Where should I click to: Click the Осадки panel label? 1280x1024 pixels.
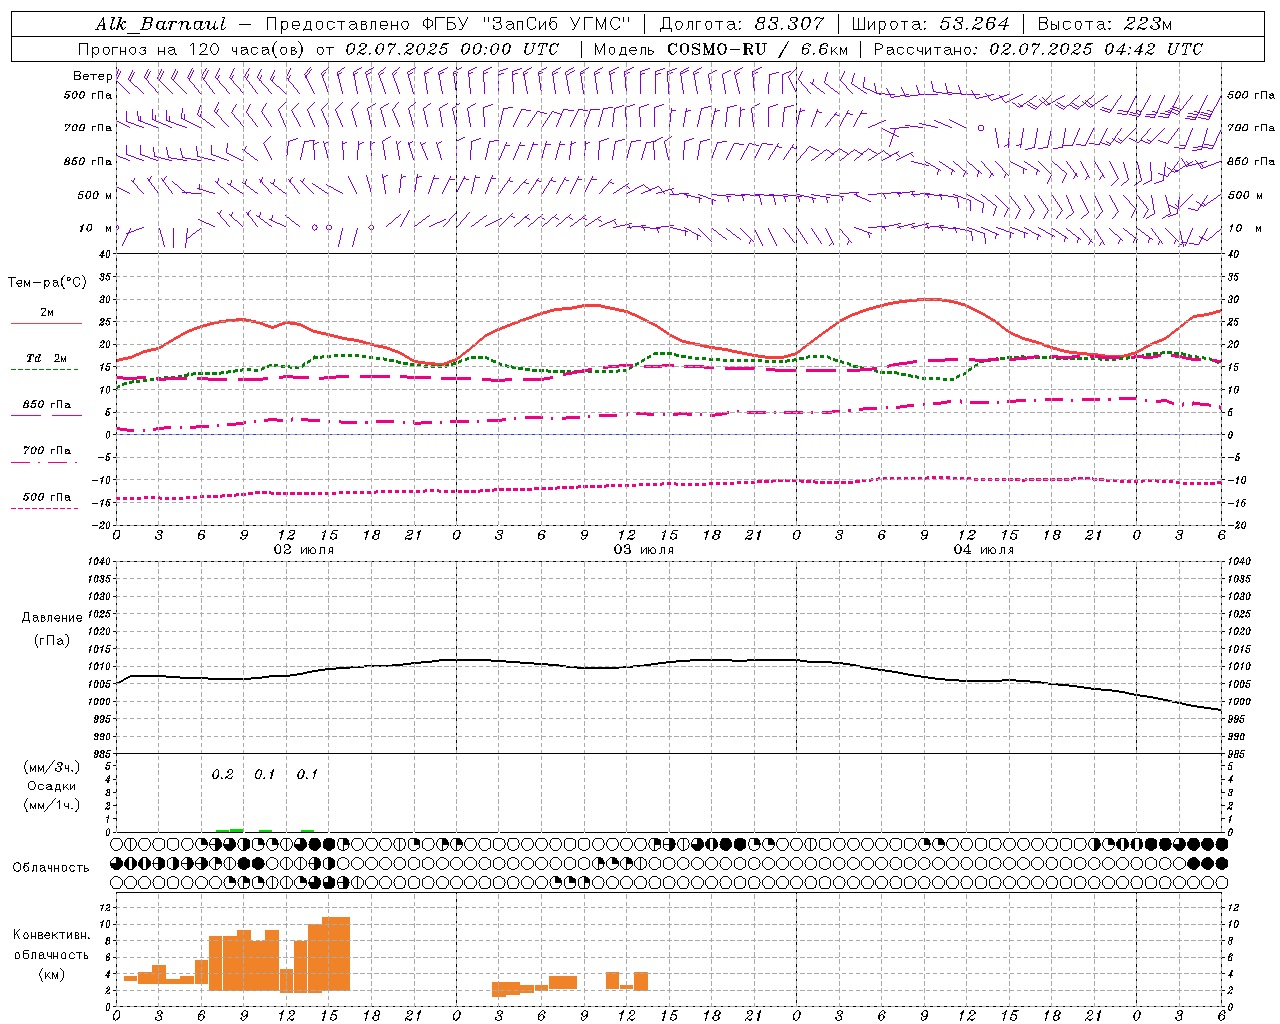[x=52, y=786]
